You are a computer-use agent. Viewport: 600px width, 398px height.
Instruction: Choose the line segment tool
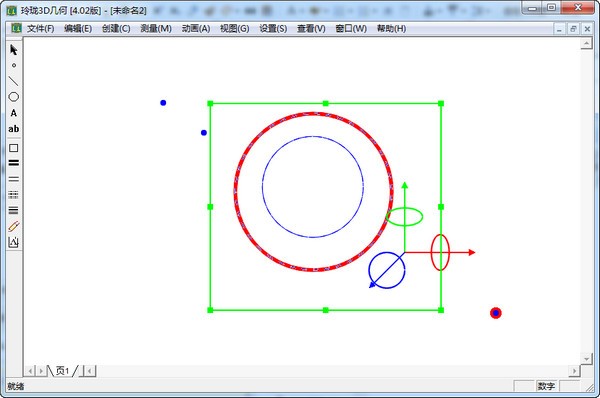[14, 81]
